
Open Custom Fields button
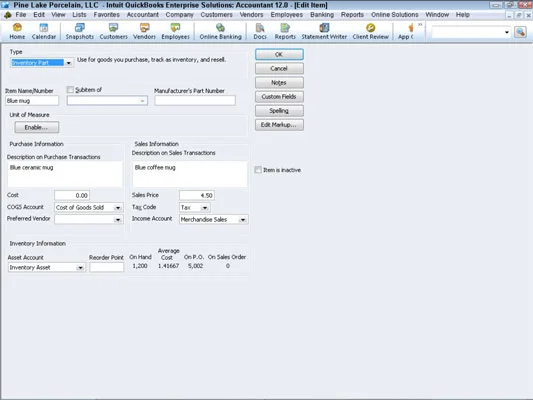(x=279, y=97)
